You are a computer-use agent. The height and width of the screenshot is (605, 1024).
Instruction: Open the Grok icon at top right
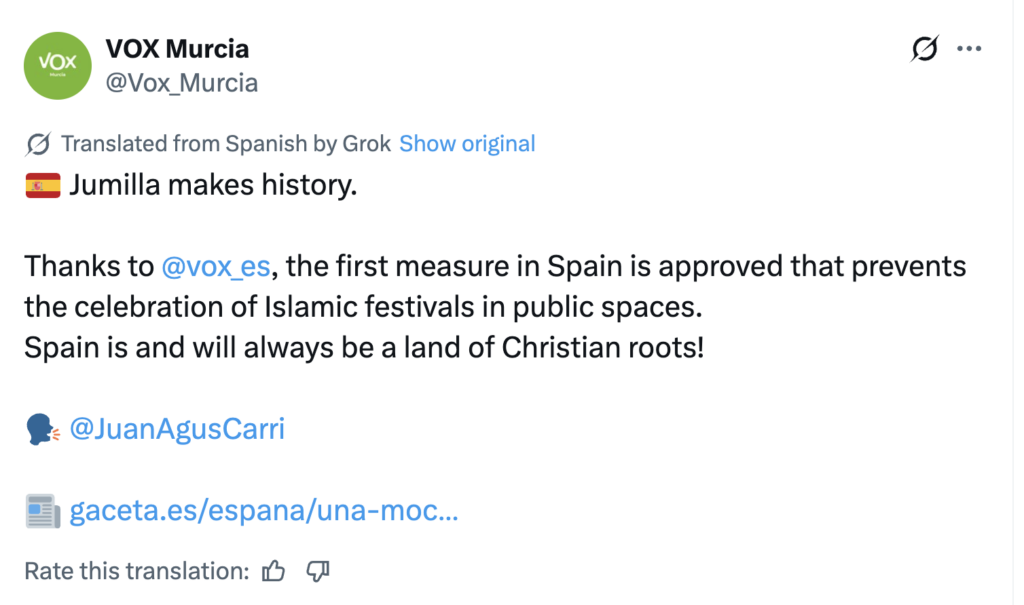click(925, 49)
